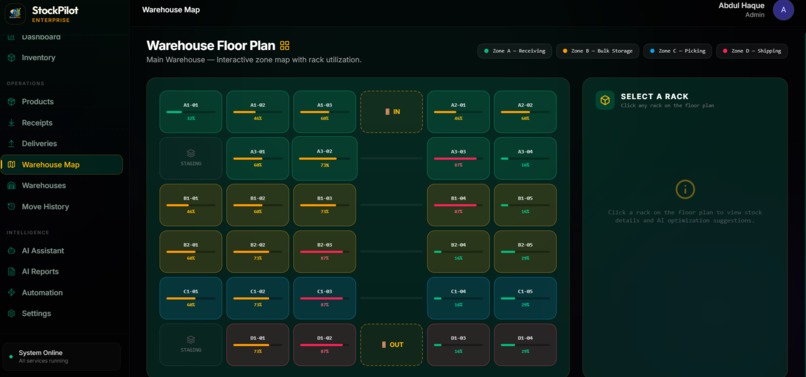Click the Abdul Haque user name
Viewport: 806px width, 377px height.
pyautogui.click(x=741, y=6)
